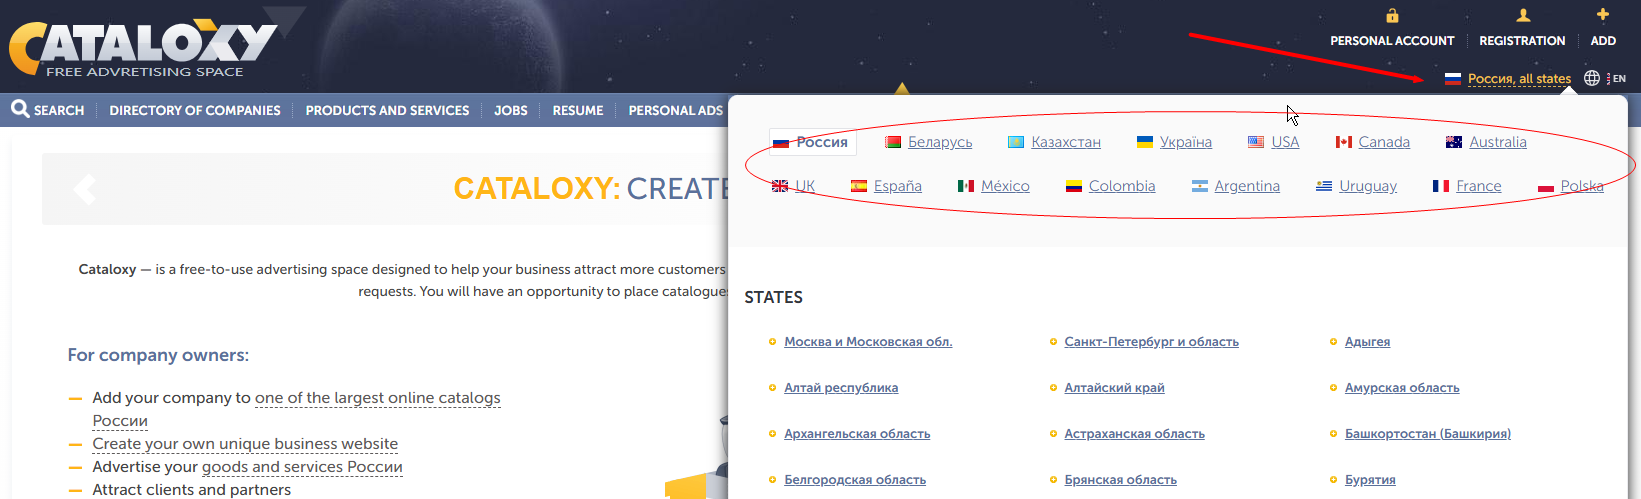Select Россия in country list
Image resolution: width=1641 pixels, height=499 pixels.
(x=813, y=142)
